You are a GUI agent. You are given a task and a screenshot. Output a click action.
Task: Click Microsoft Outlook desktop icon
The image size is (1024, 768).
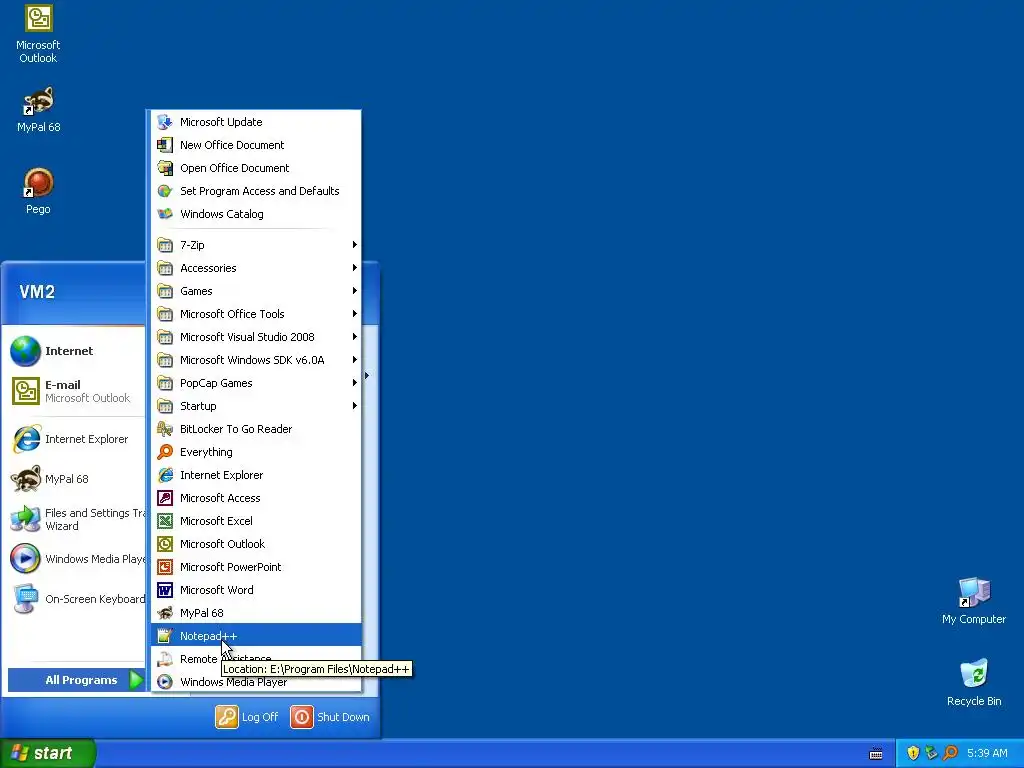38,35
